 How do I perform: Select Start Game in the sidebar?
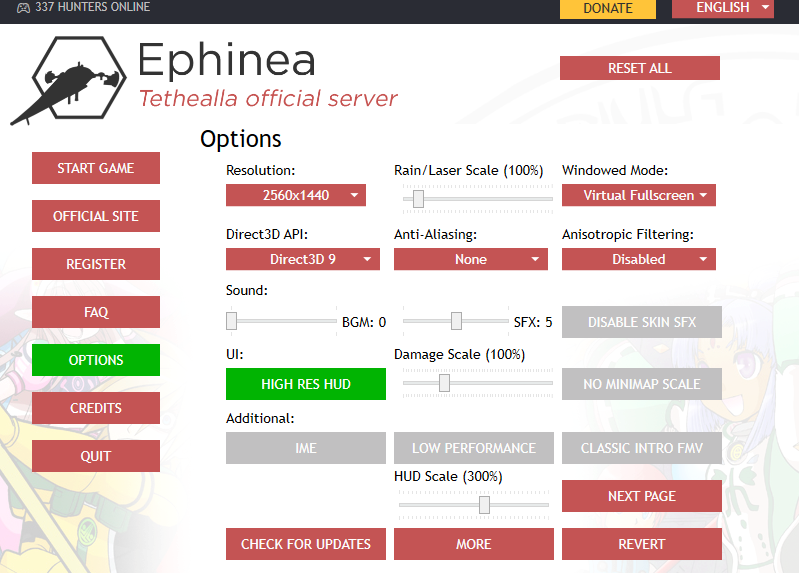[x=96, y=168]
